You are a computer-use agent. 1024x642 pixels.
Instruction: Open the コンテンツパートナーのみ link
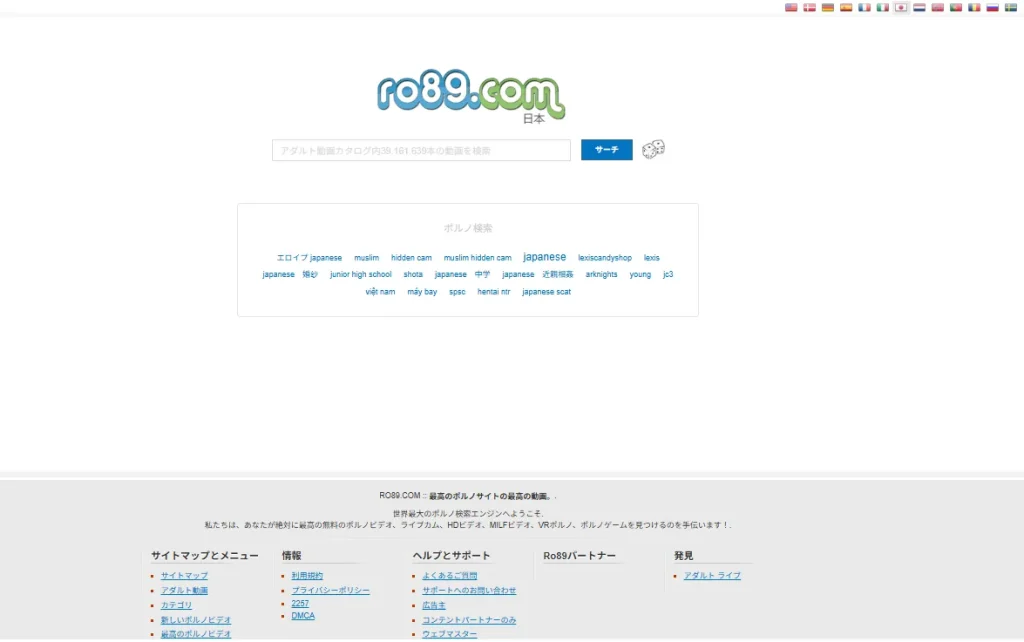[x=469, y=620]
